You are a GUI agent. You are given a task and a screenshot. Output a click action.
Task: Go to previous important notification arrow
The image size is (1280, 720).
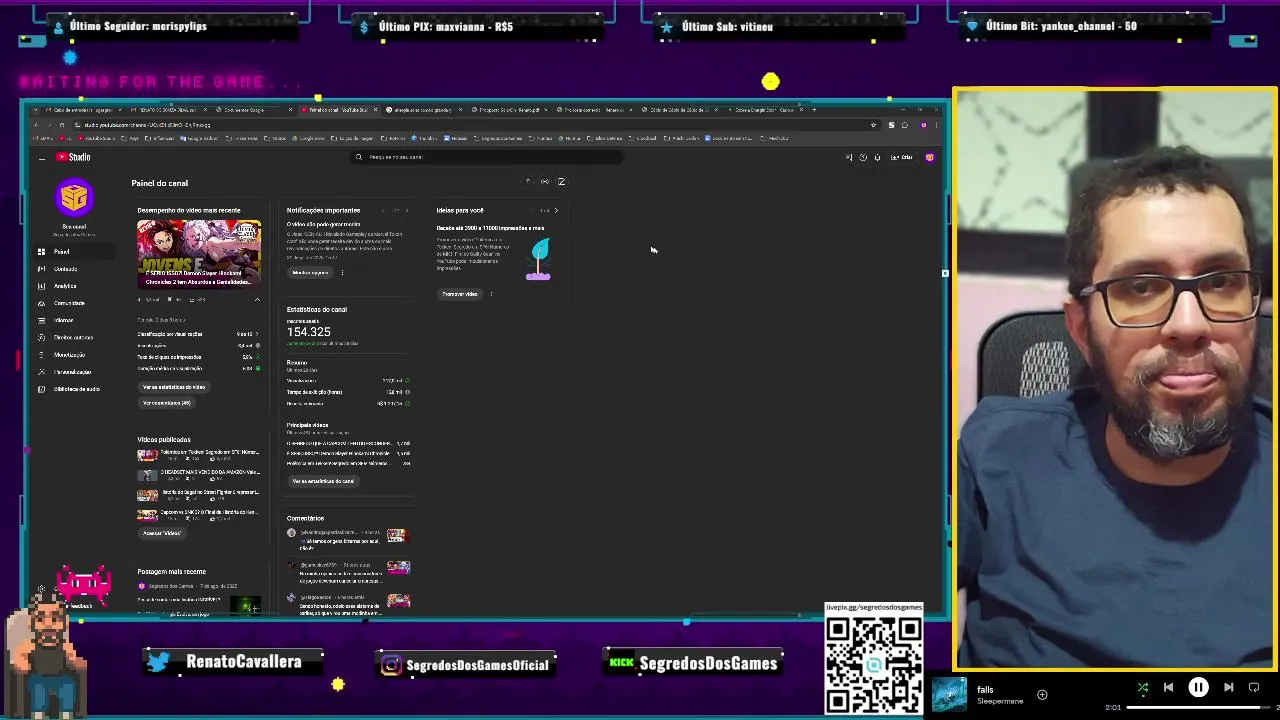383,211
